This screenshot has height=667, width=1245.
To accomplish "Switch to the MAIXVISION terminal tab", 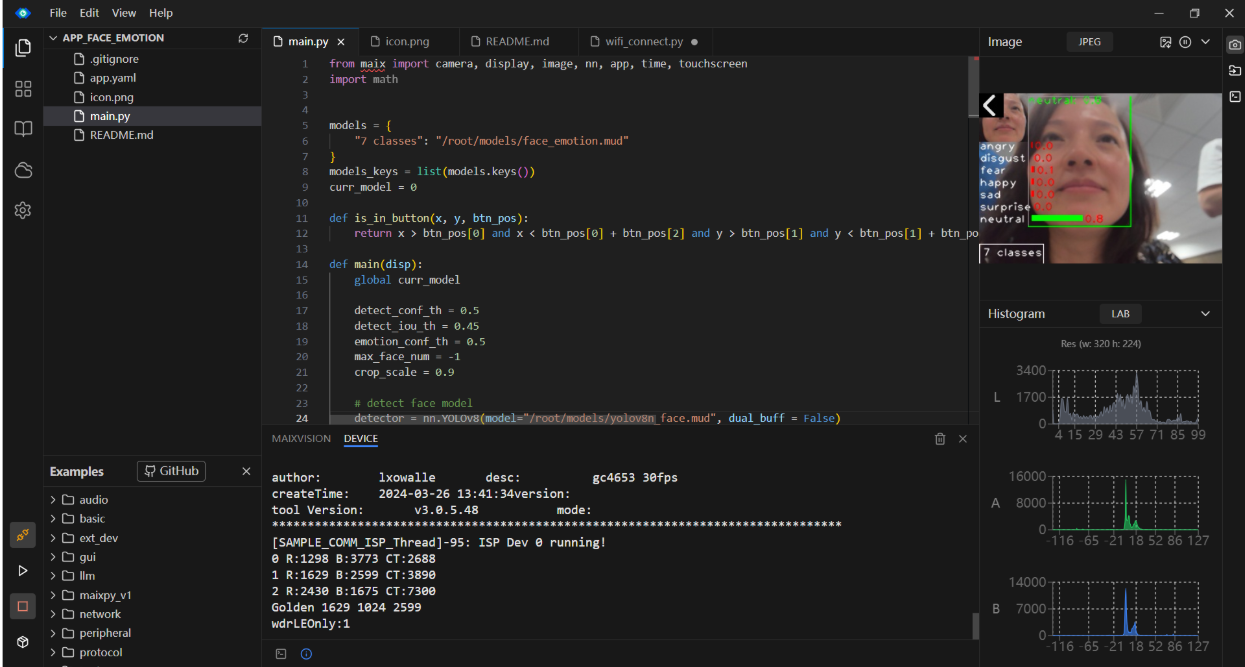I will (301, 439).
